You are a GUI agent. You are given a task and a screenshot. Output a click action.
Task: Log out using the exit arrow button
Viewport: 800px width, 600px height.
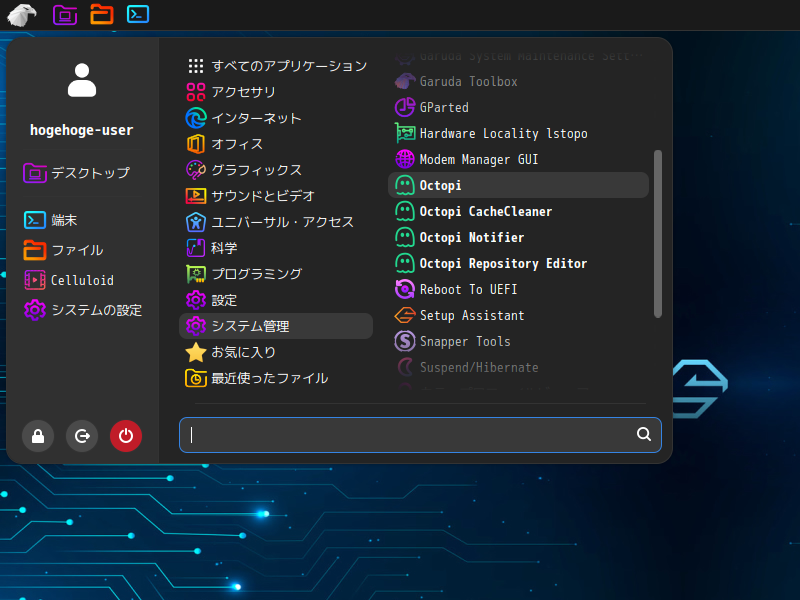point(82,436)
